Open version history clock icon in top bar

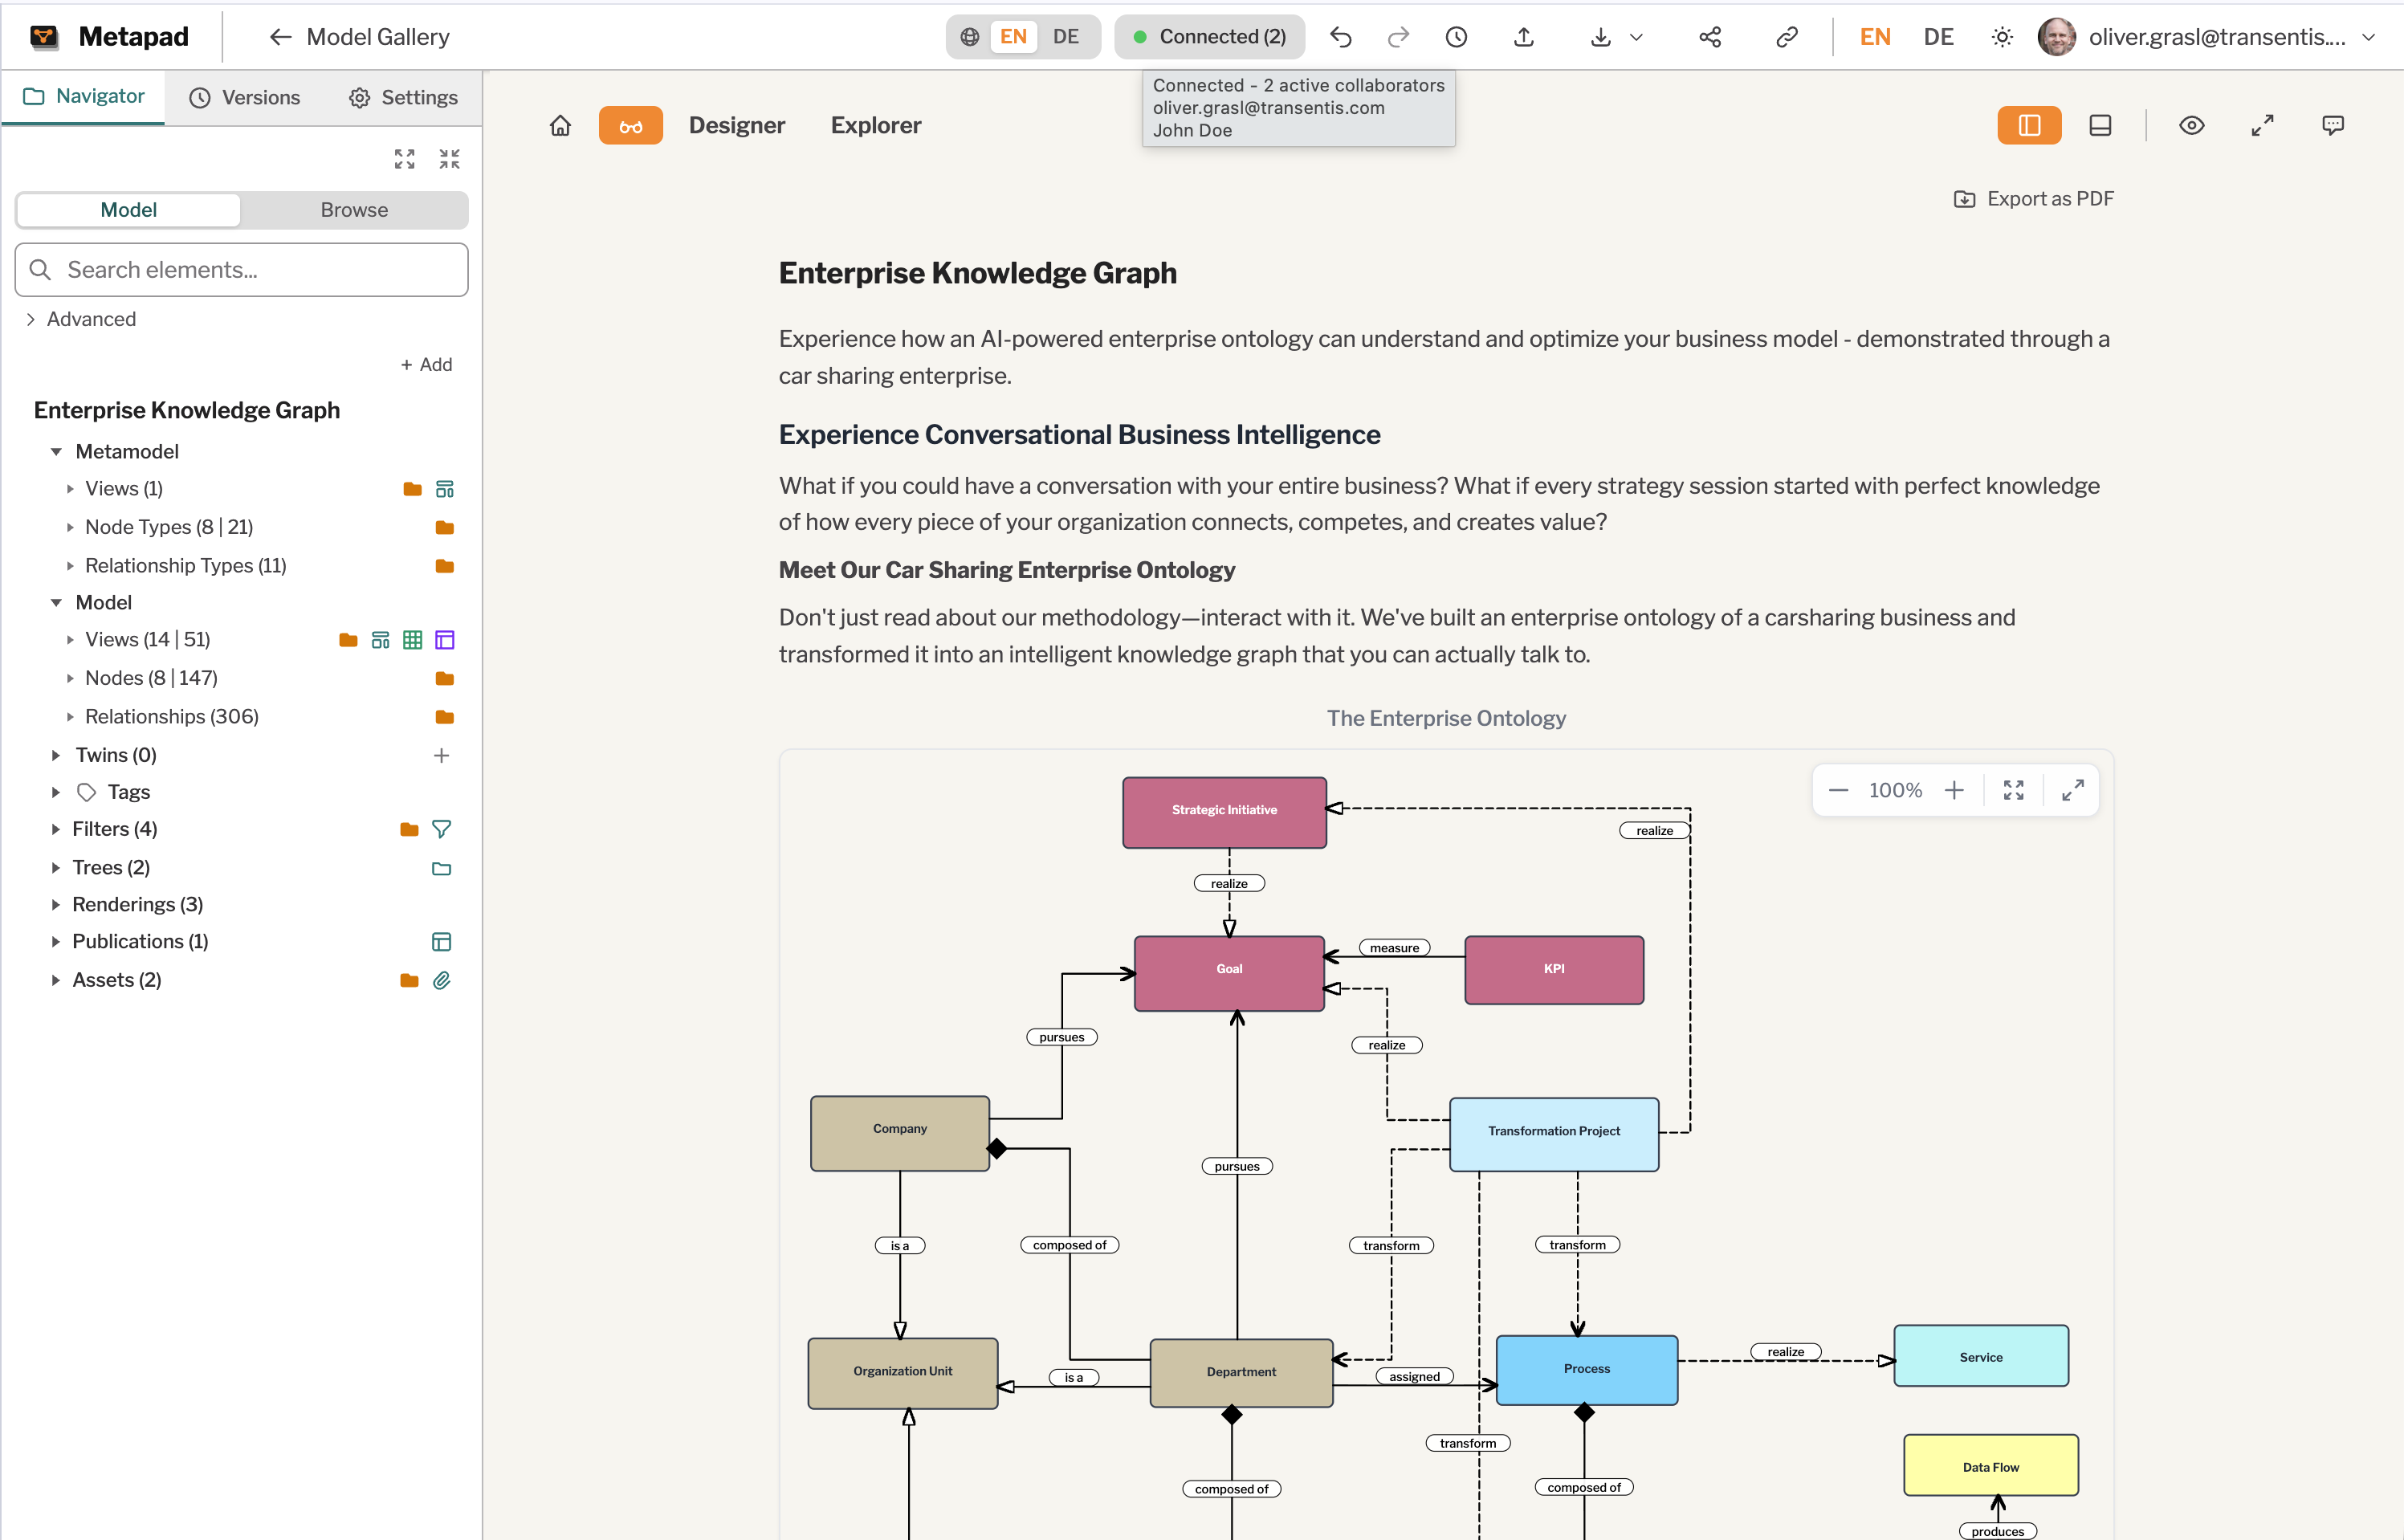(1456, 37)
